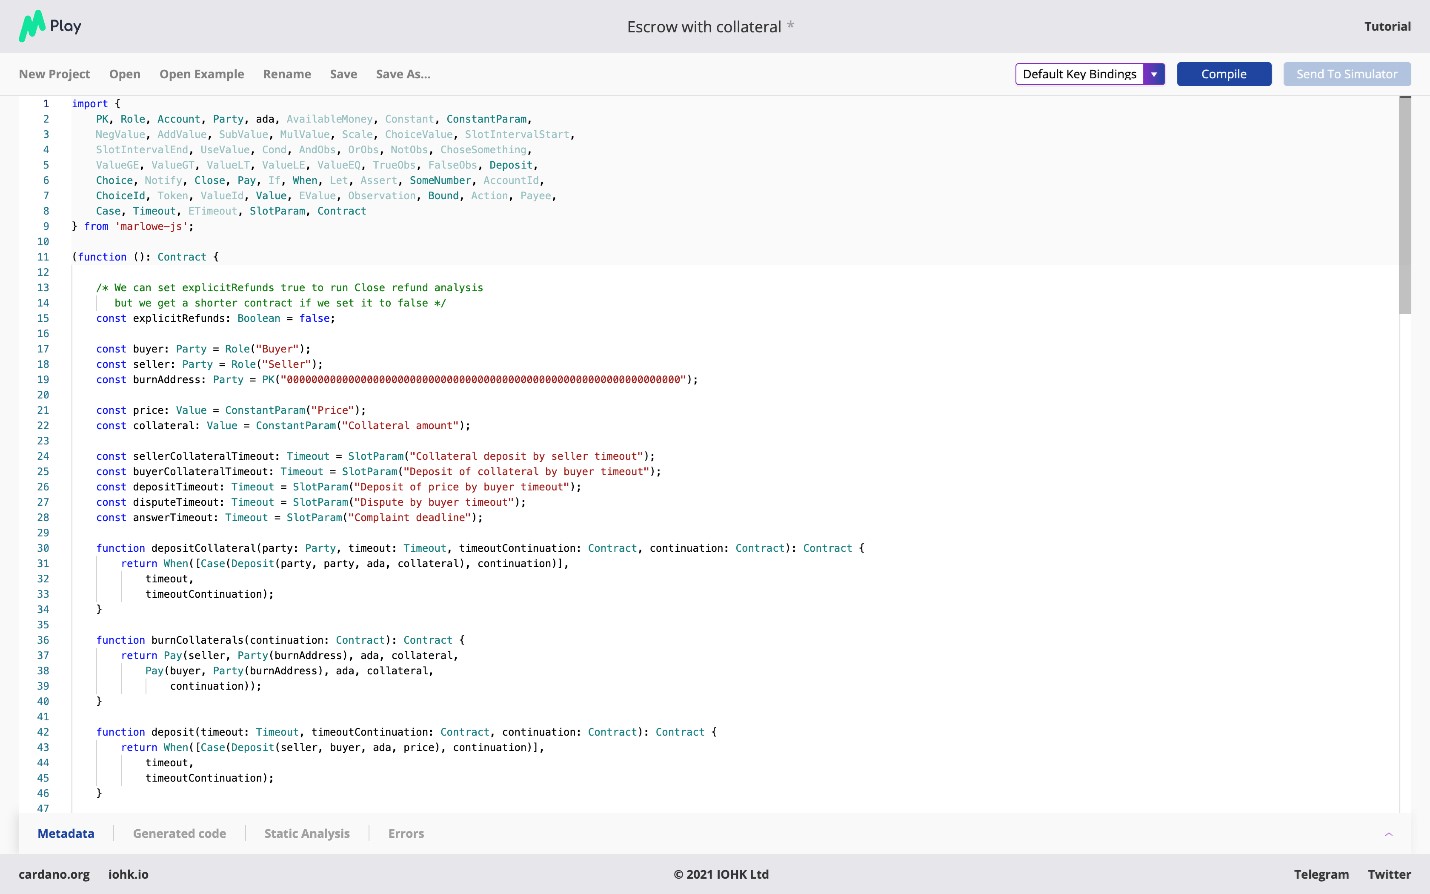Click the "Complaint deadline" string
This screenshot has width=1430, height=894.
tap(410, 518)
